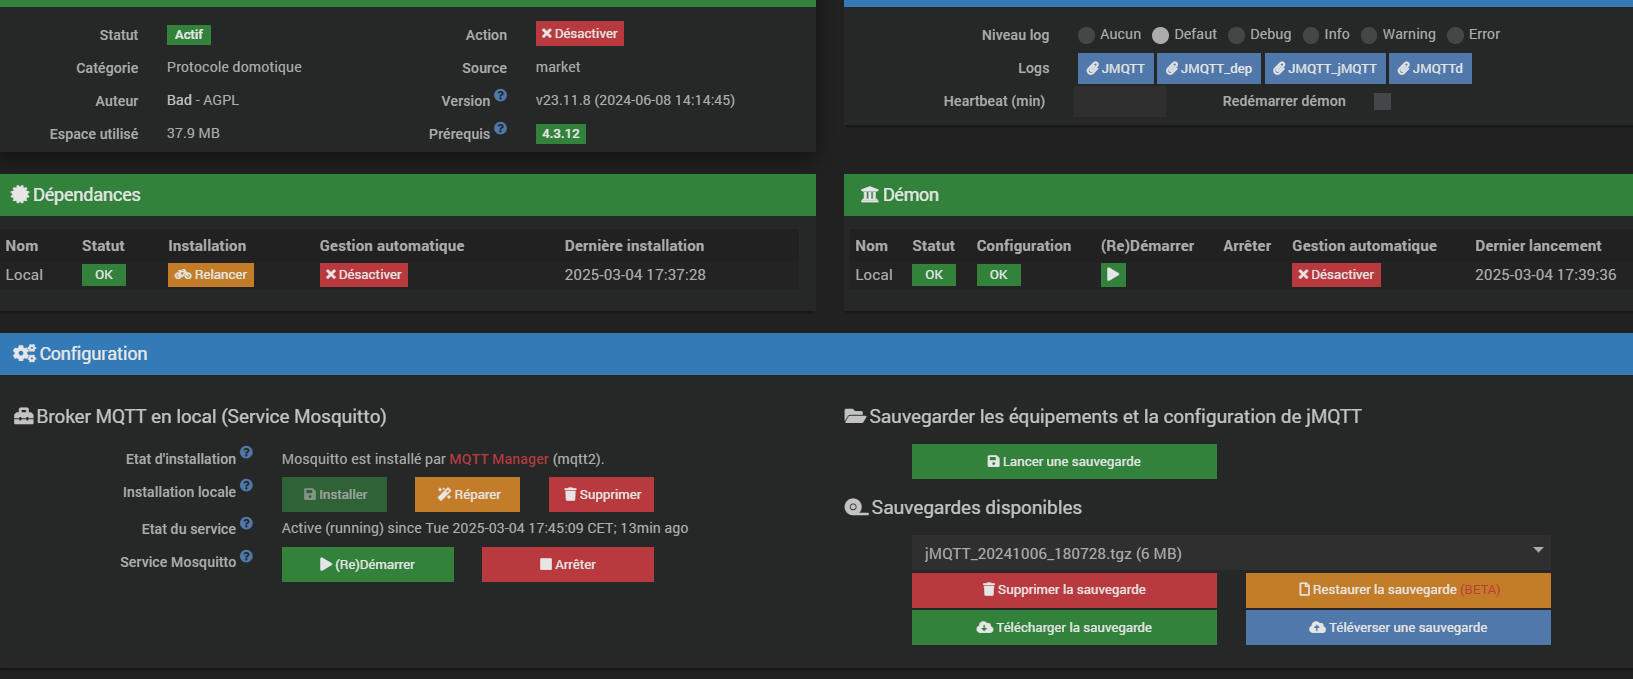Click the demon Configuration OK badge
The height and width of the screenshot is (679, 1633).
[x=999, y=275]
